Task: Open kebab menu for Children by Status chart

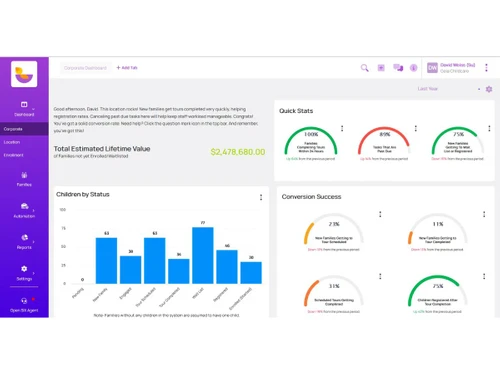Action: pyautogui.click(x=261, y=197)
